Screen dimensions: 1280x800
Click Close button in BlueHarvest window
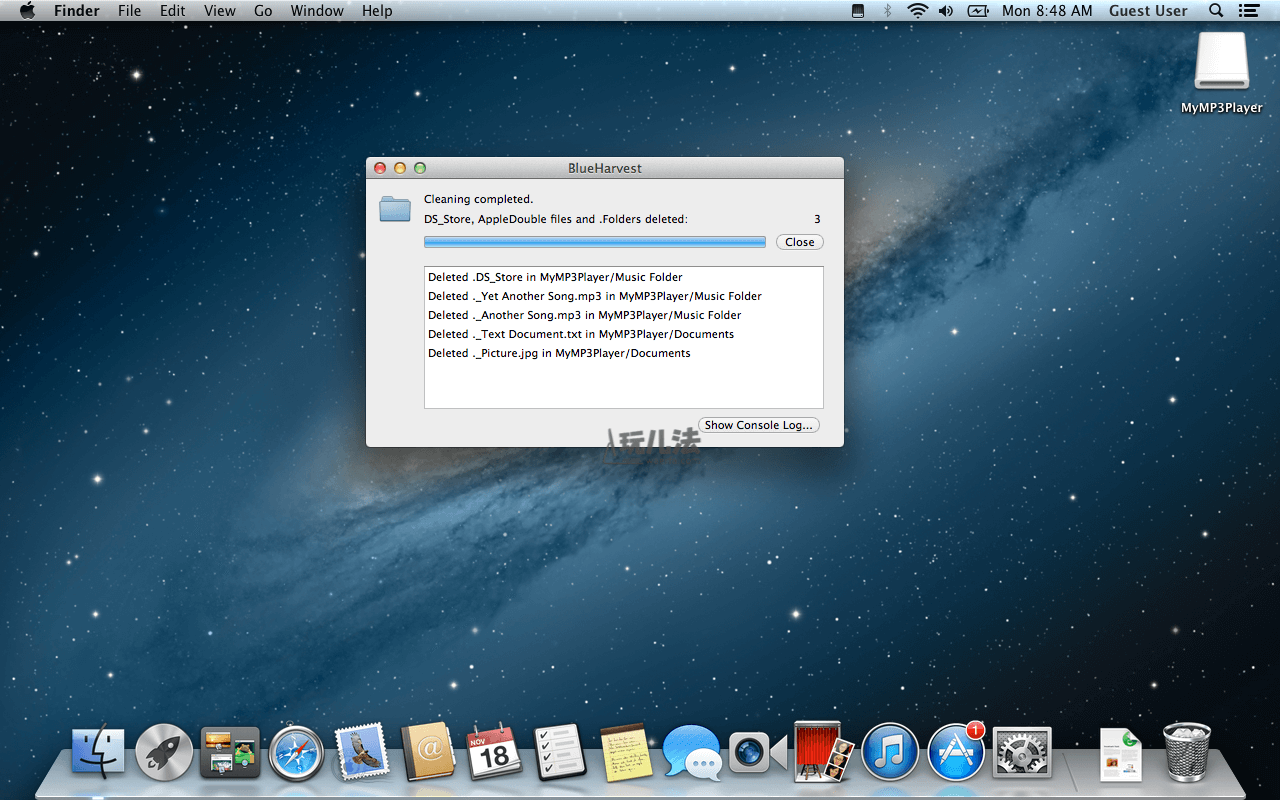click(800, 242)
